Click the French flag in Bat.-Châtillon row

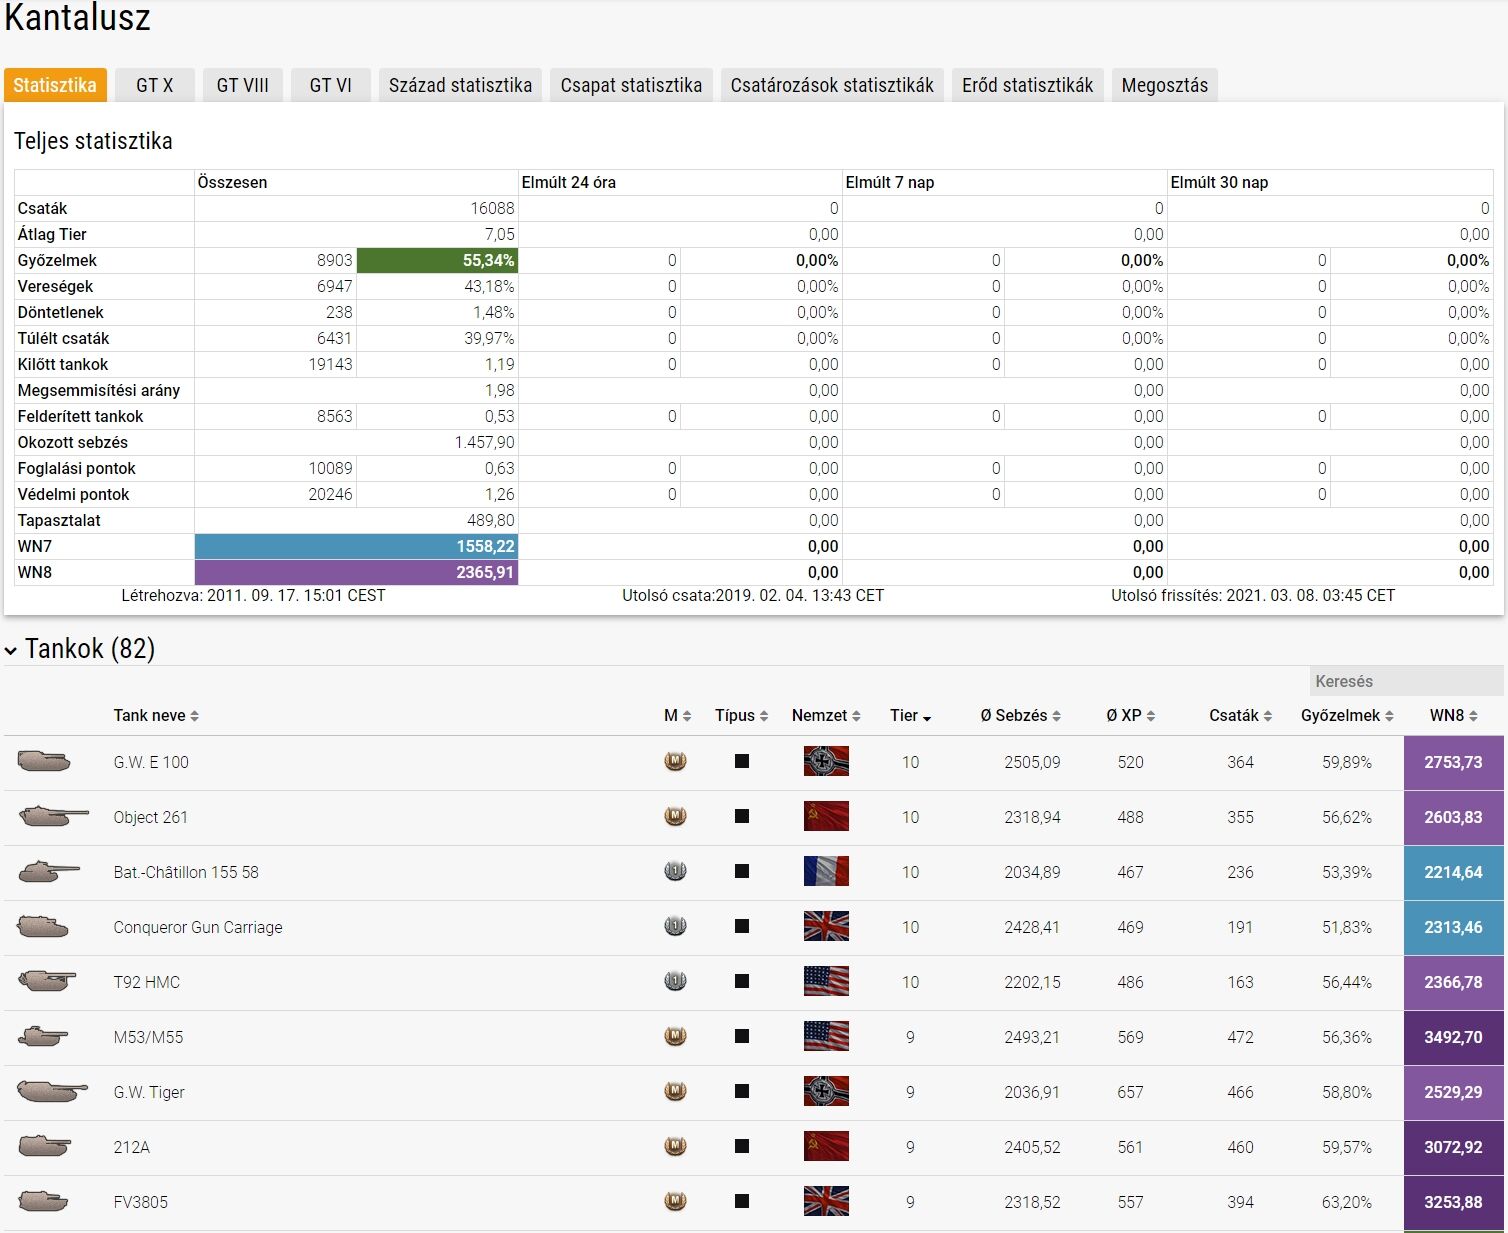826,872
